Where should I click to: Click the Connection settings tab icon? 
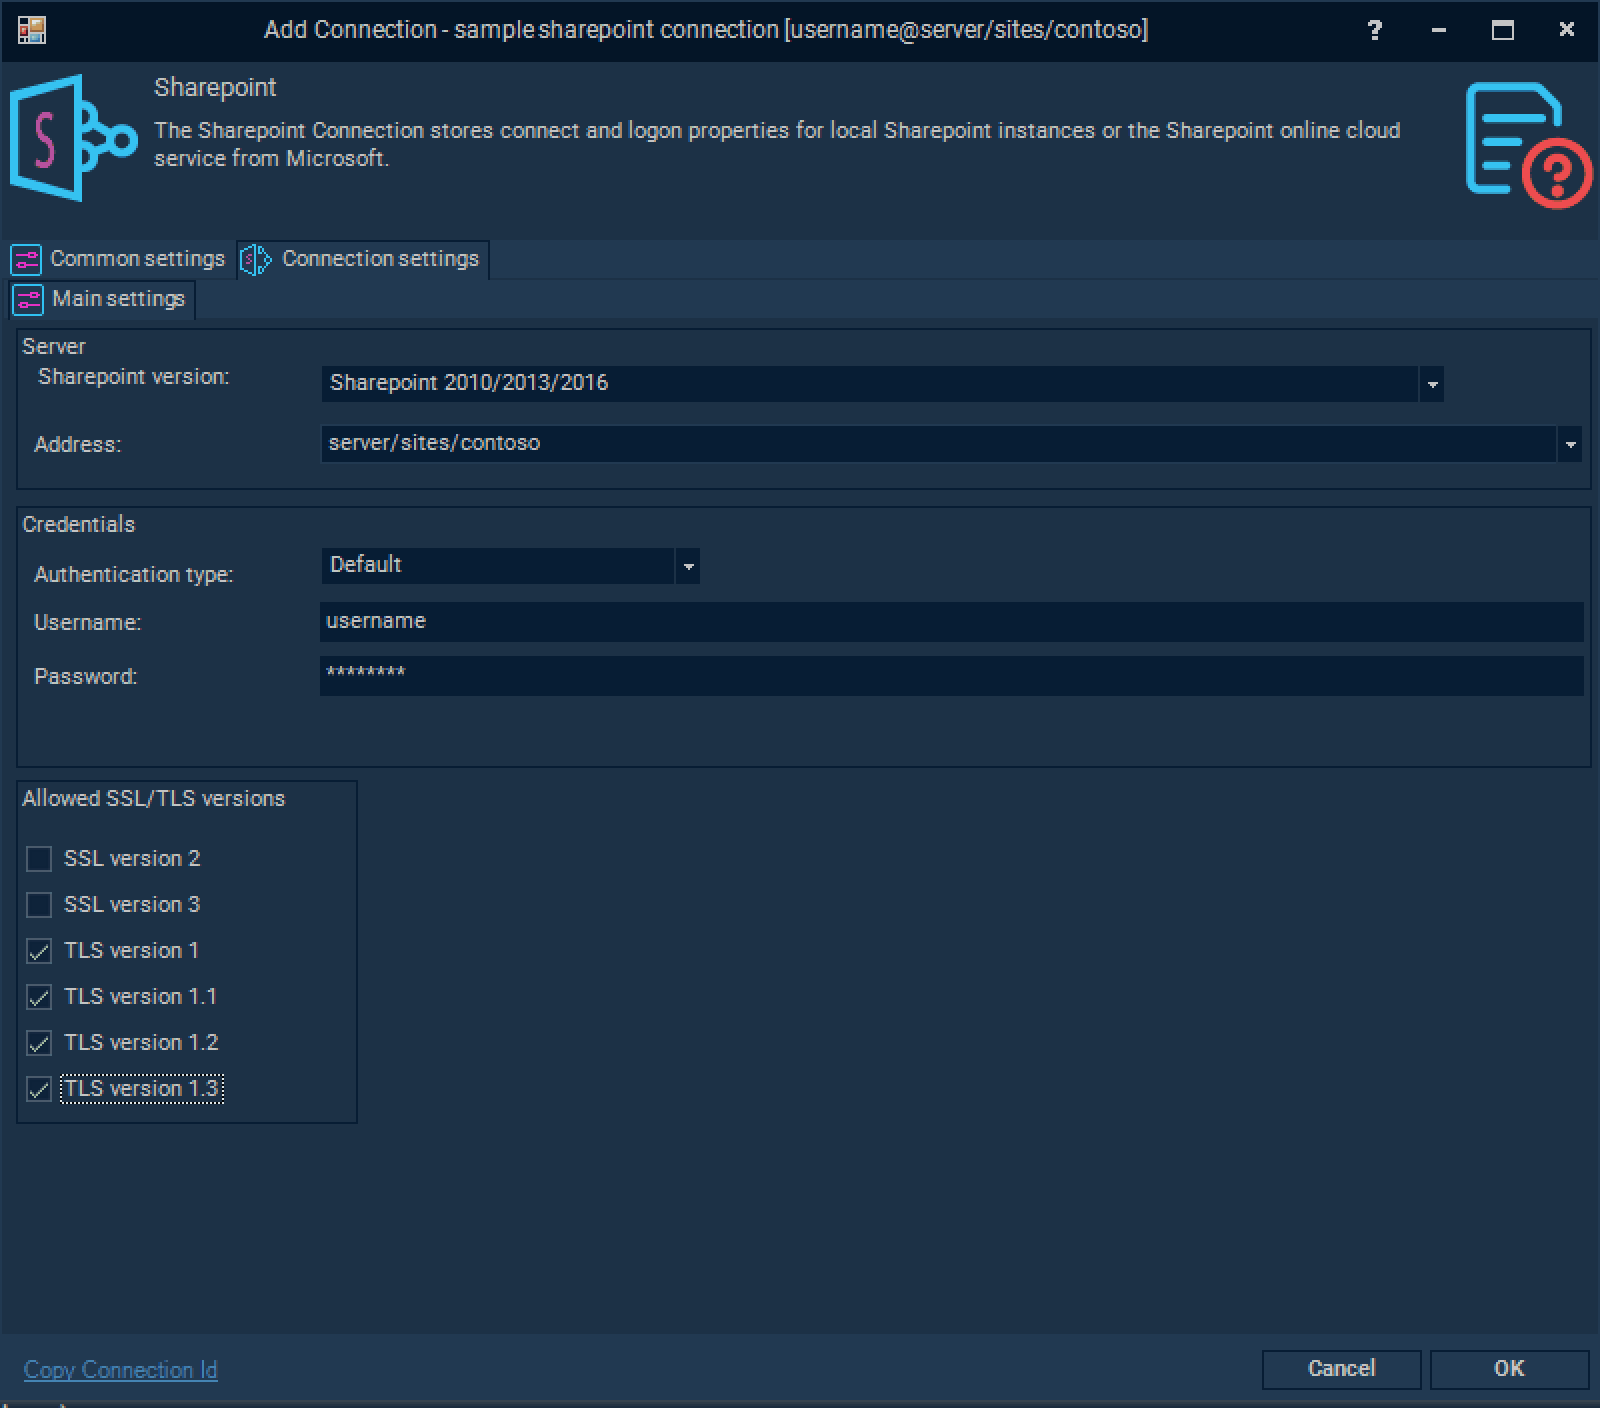(256, 260)
